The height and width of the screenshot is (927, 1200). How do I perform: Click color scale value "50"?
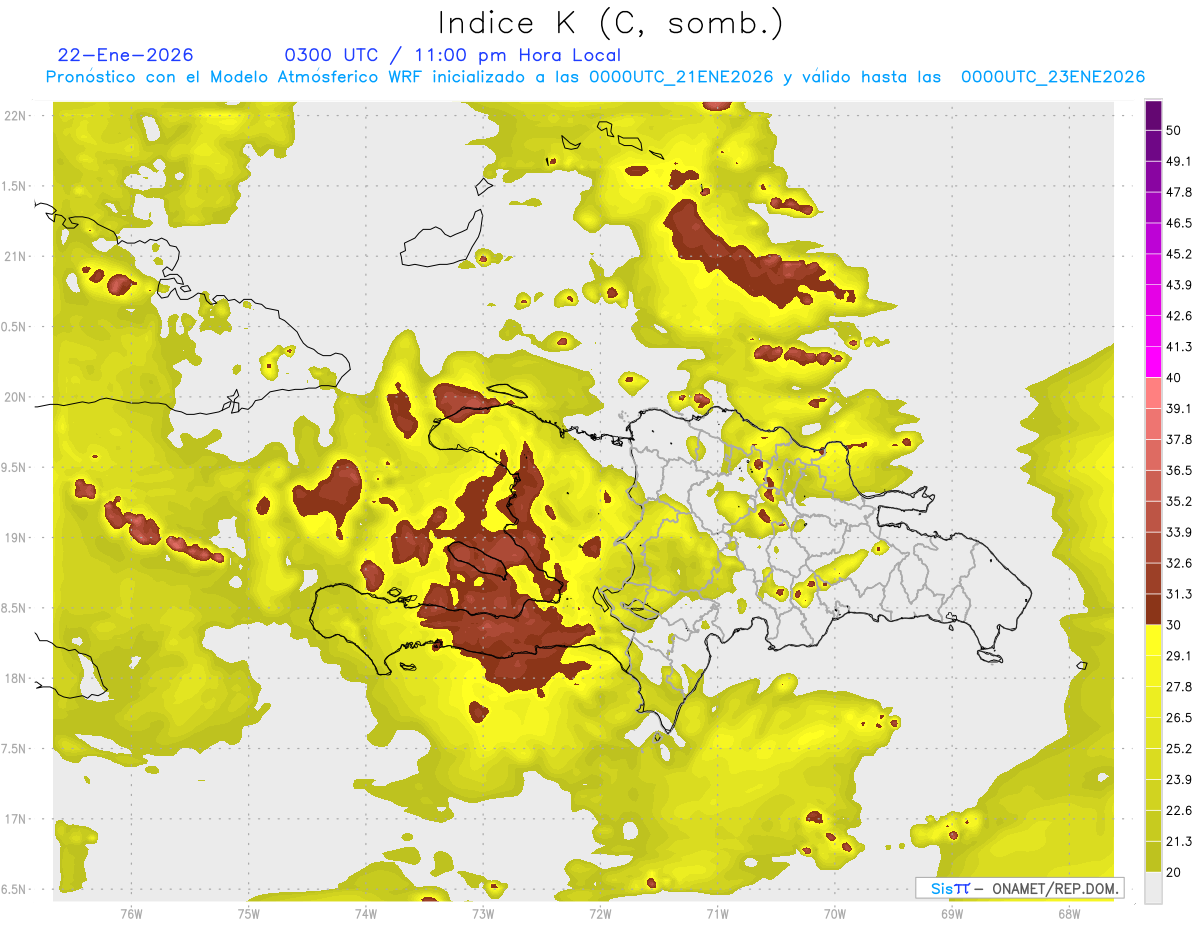coord(1174,130)
